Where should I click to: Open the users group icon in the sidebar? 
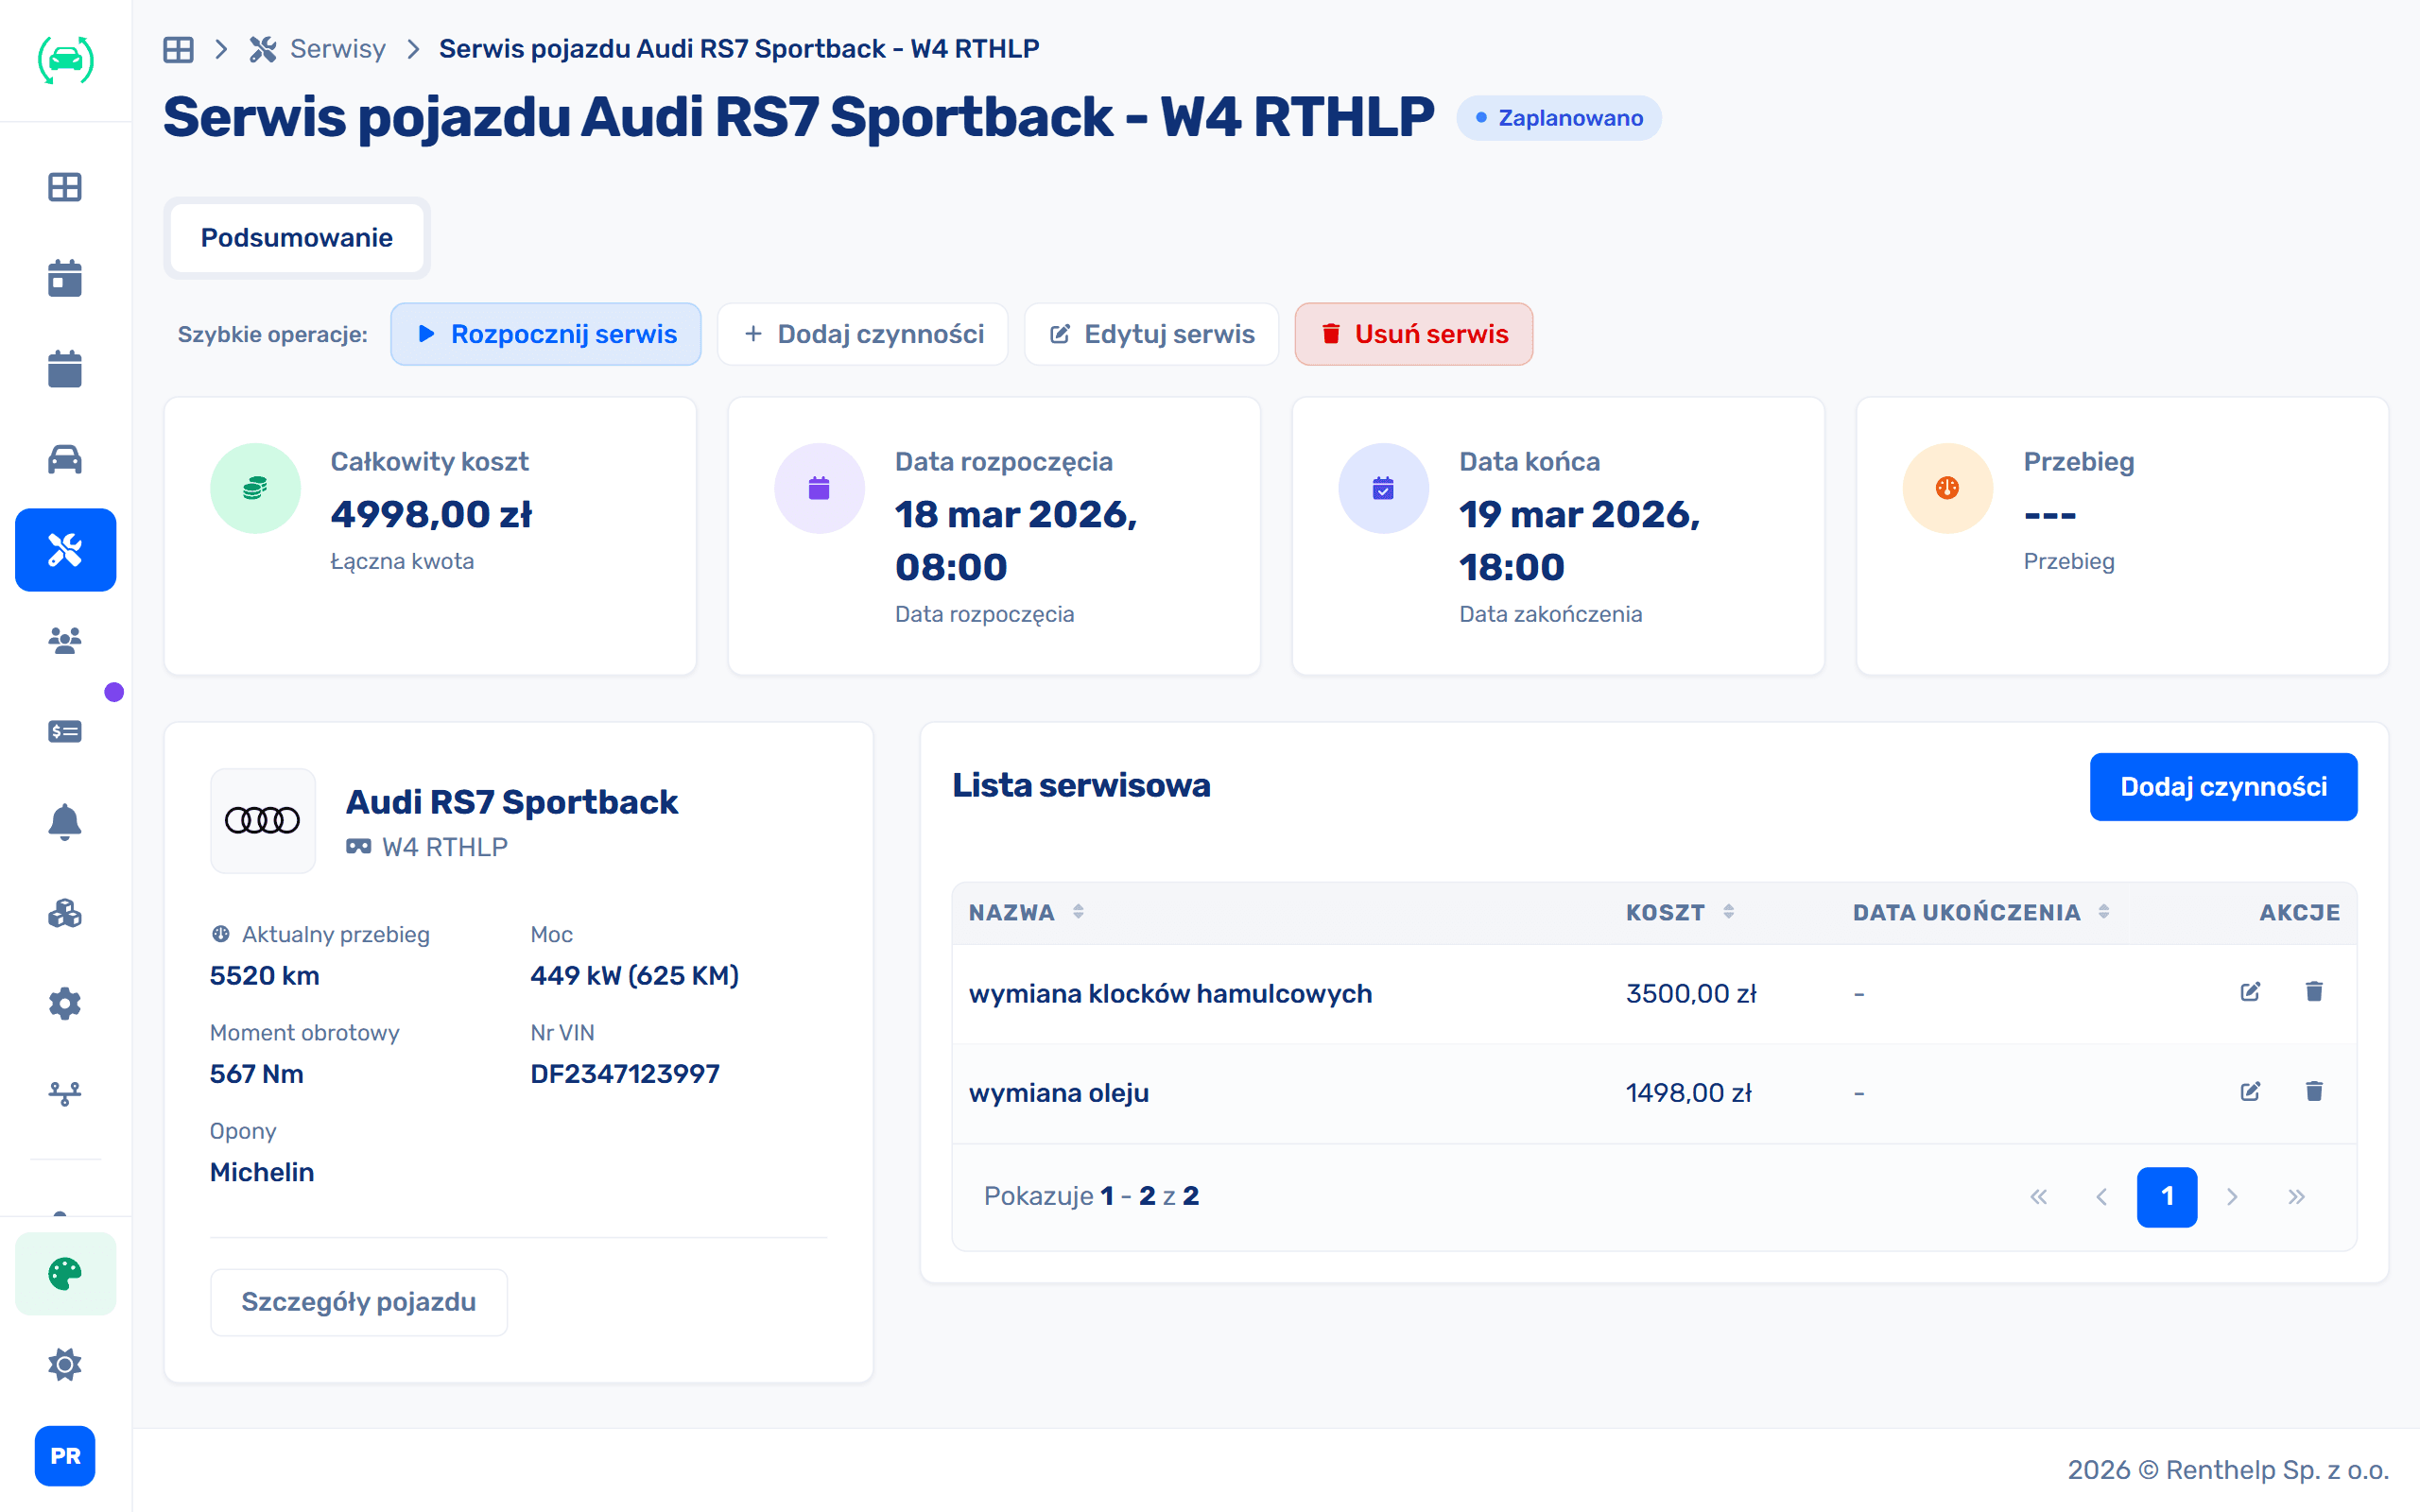(x=65, y=640)
